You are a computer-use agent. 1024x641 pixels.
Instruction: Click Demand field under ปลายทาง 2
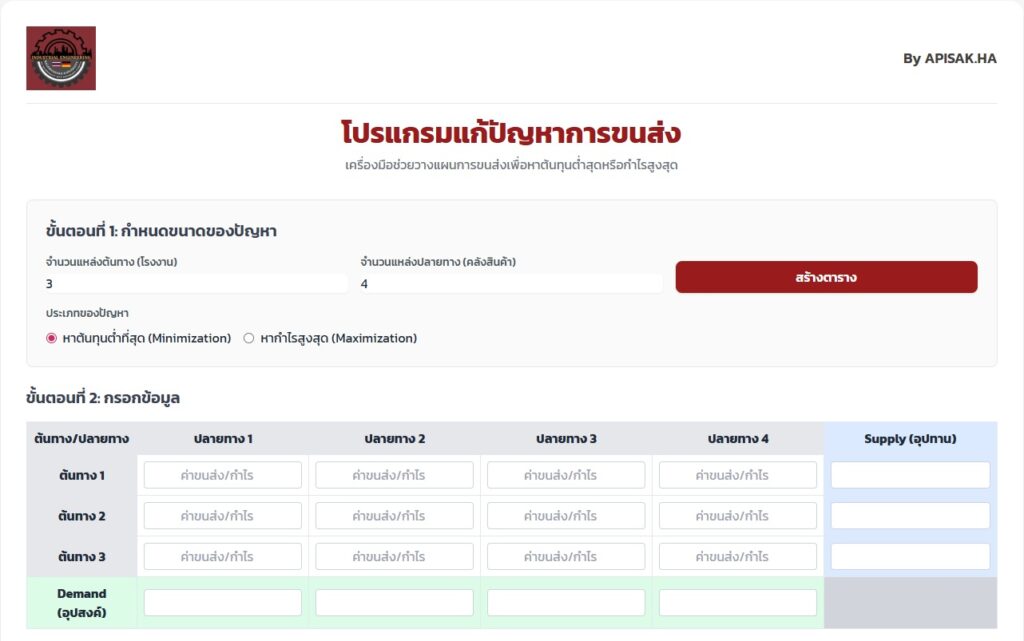[x=394, y=603]
